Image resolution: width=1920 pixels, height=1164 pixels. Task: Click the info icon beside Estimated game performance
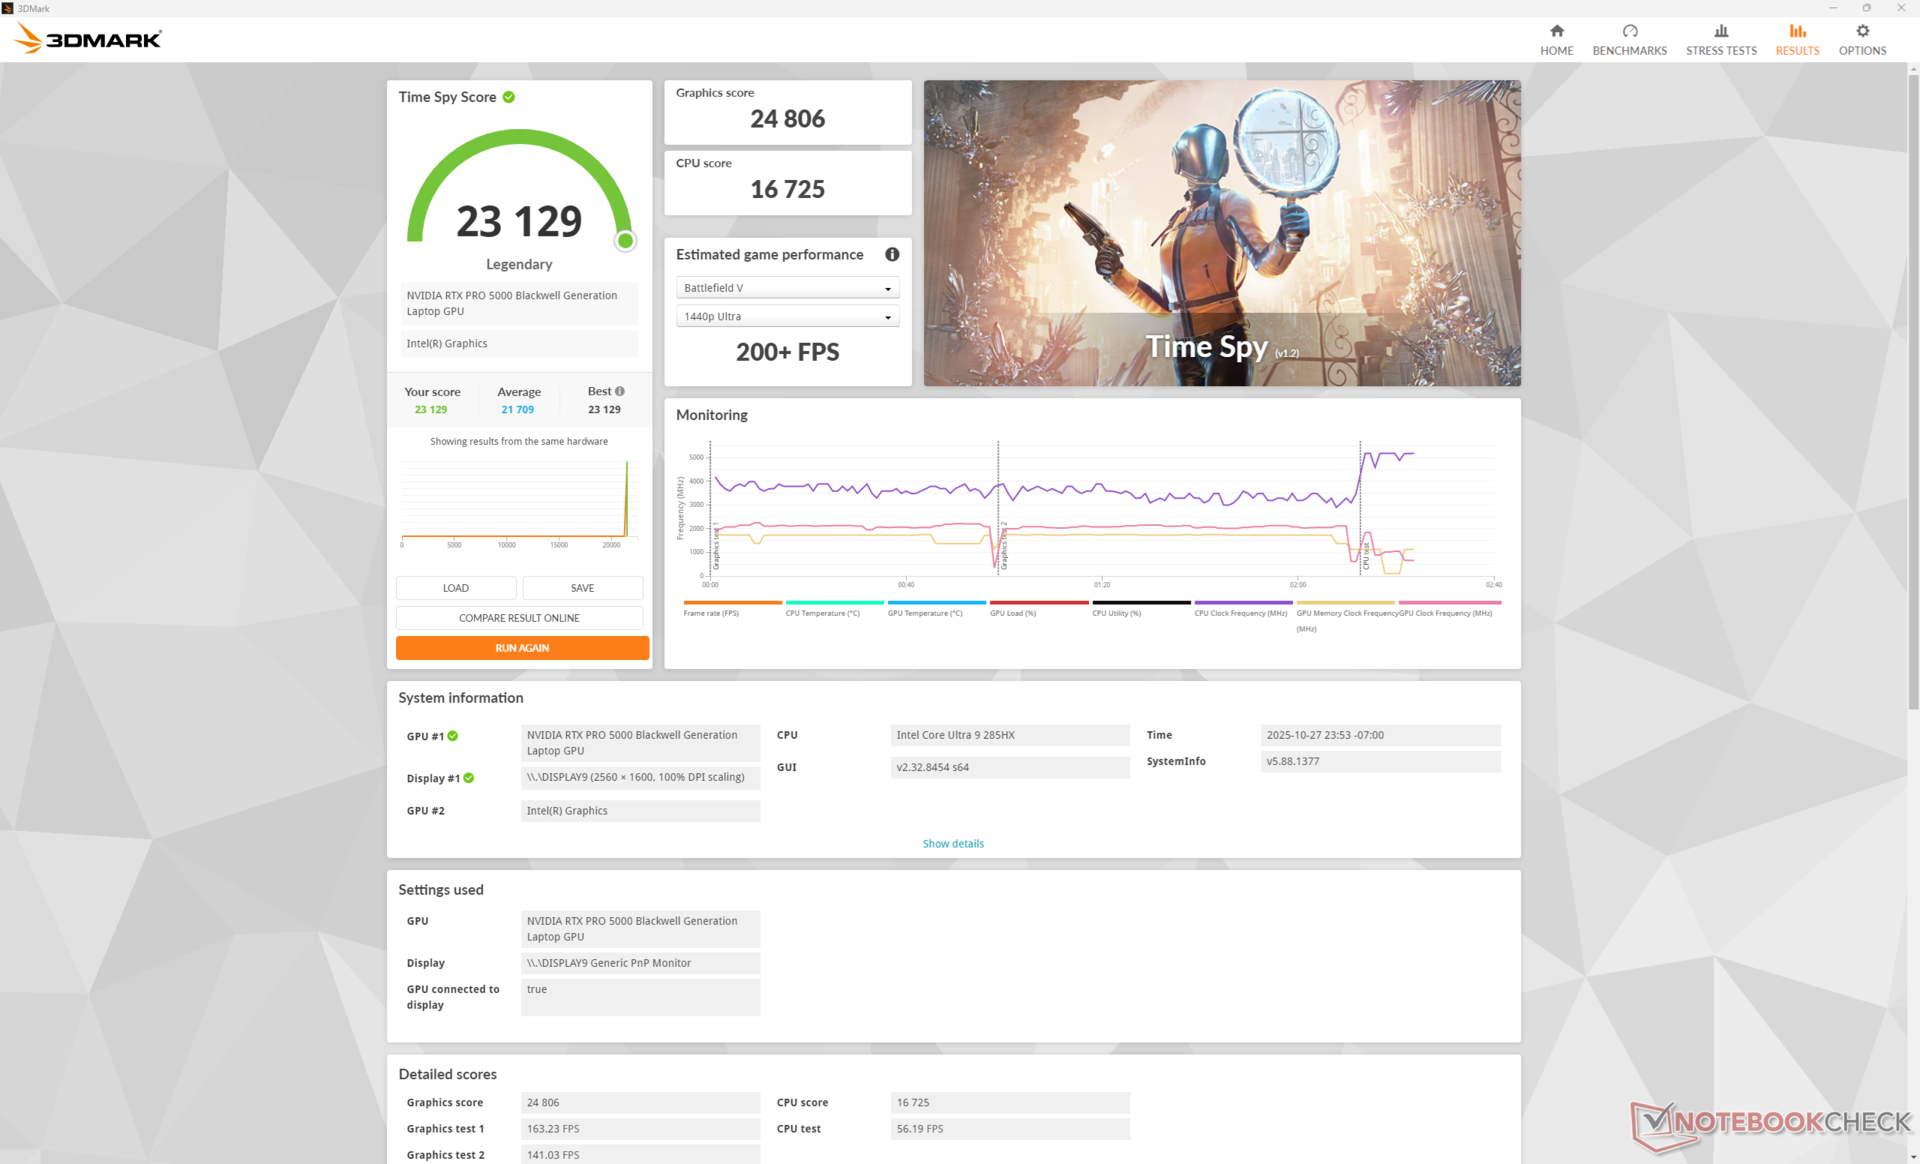(x=892, y=255)
